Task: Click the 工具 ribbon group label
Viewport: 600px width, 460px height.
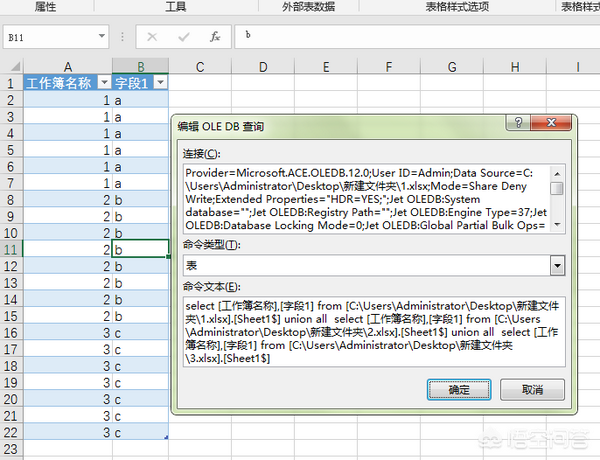Action: [x=176, y=7]
